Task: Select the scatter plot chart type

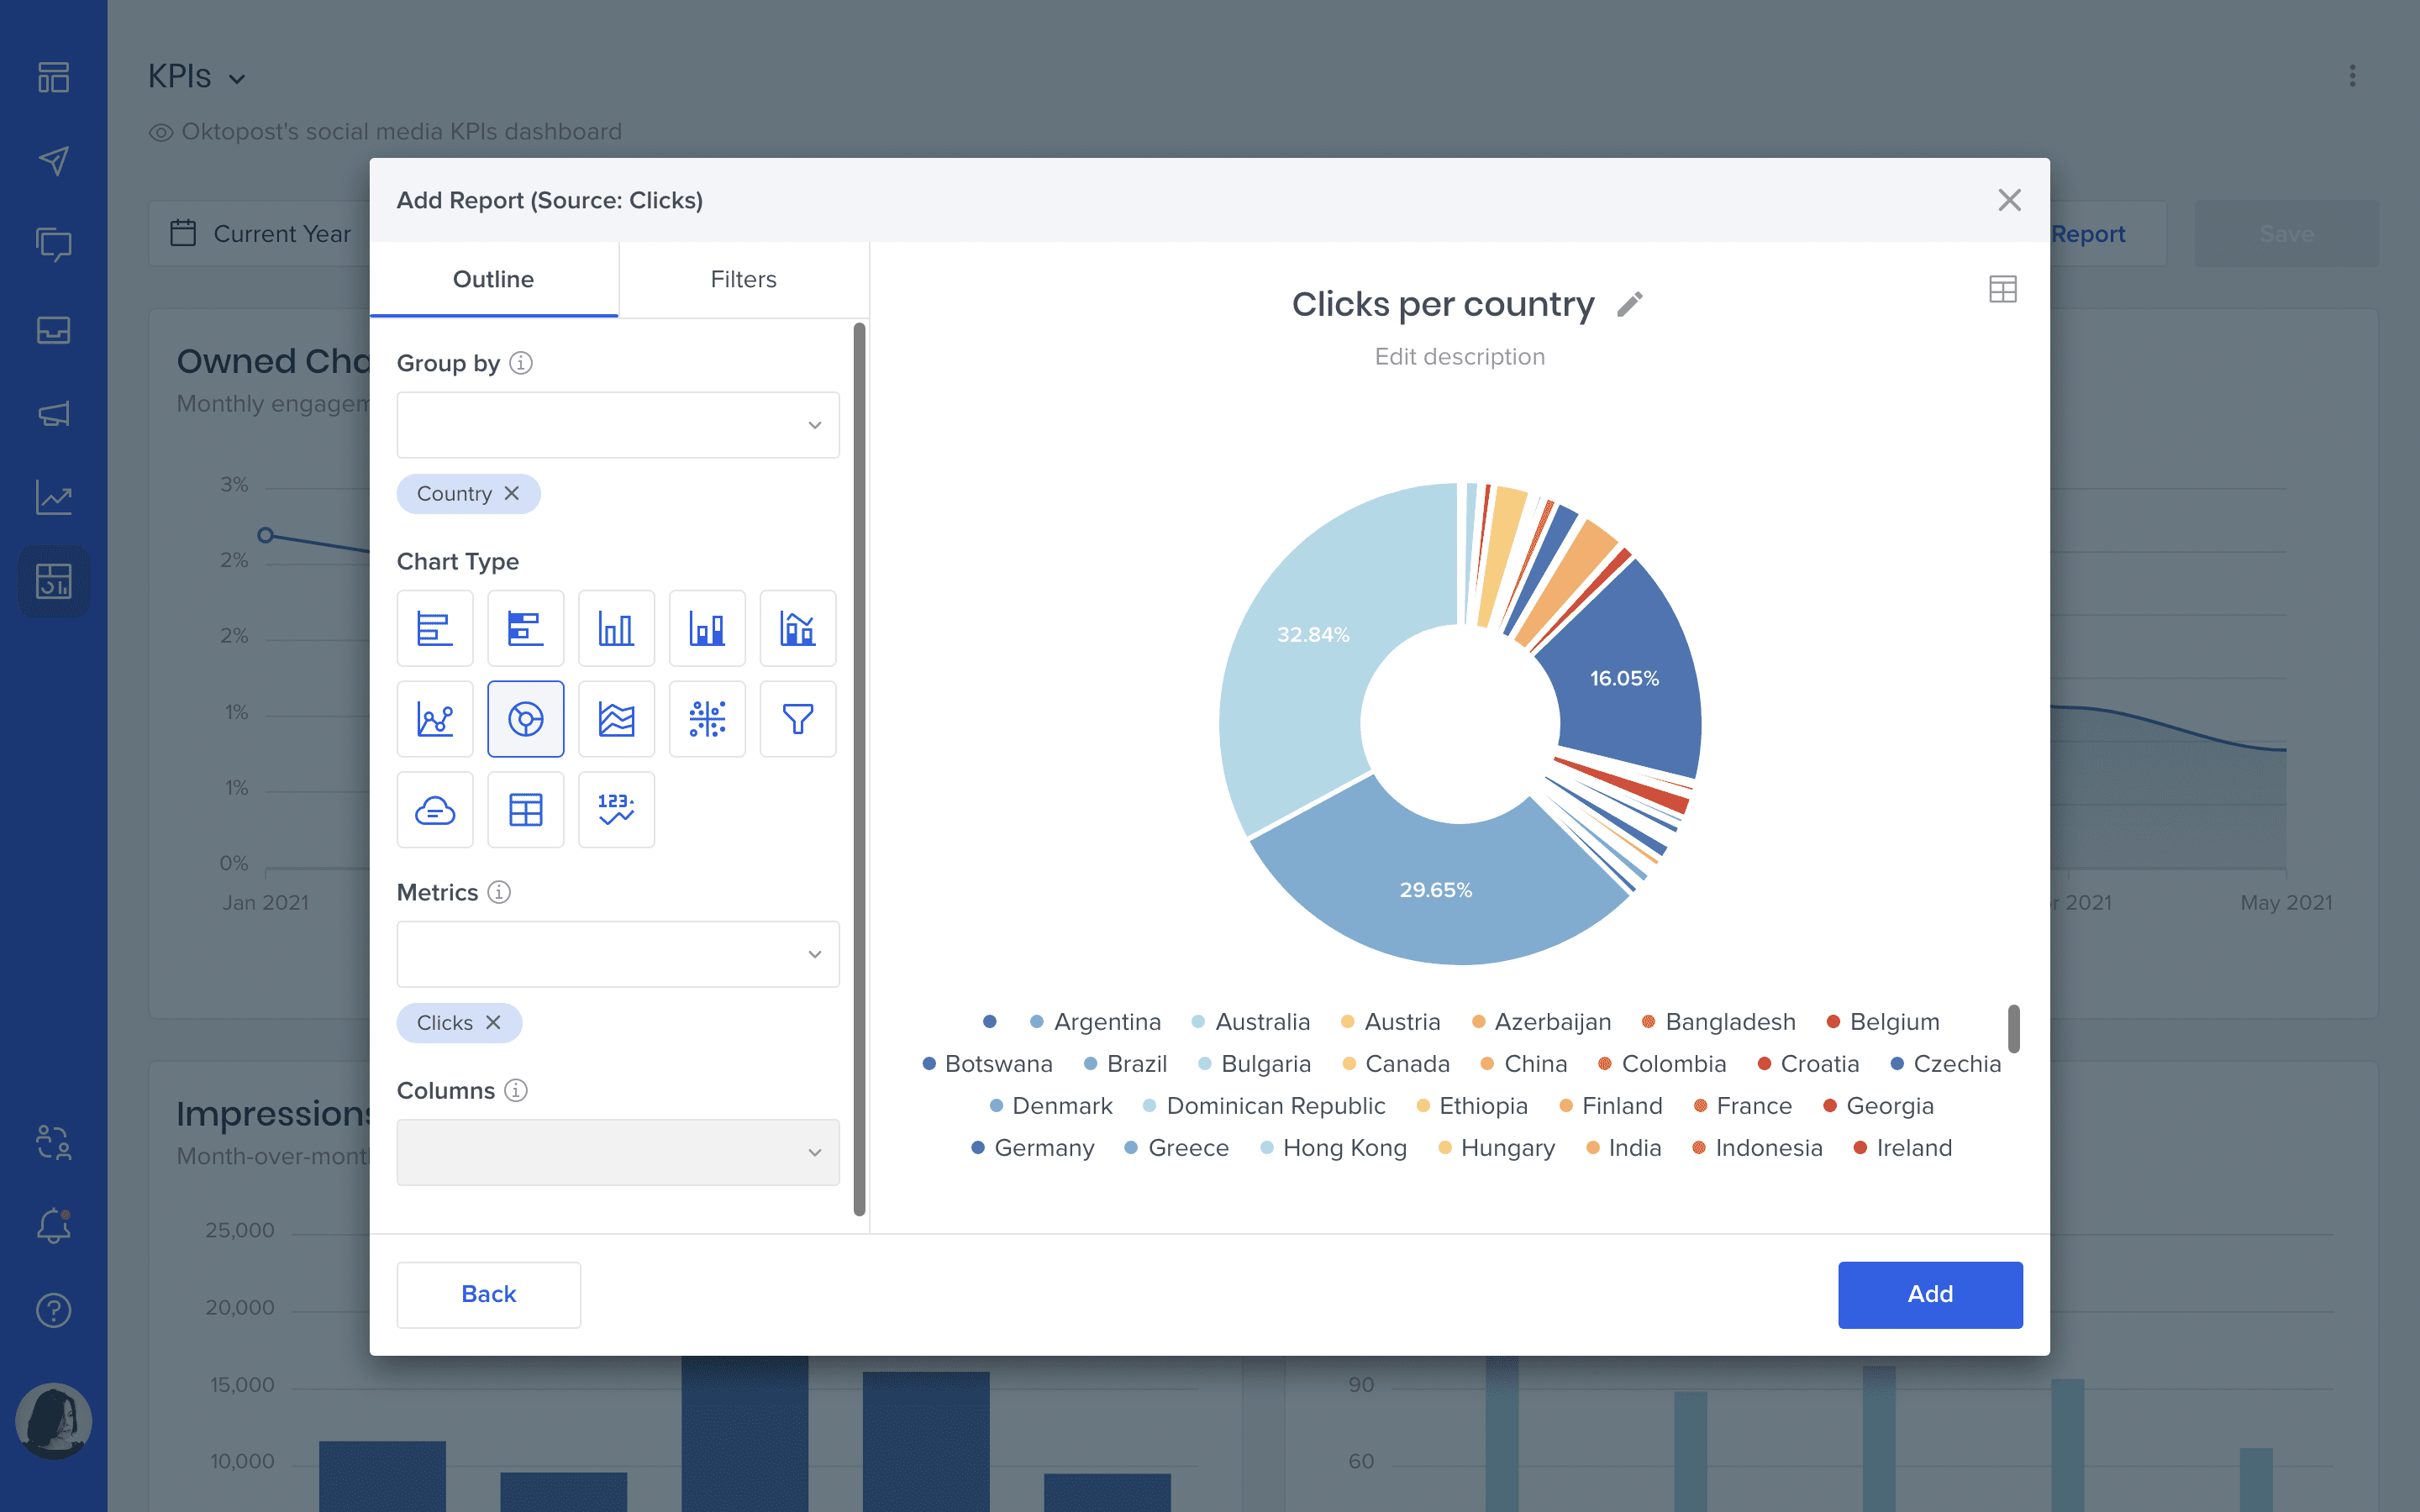Action: pos(707,718)
